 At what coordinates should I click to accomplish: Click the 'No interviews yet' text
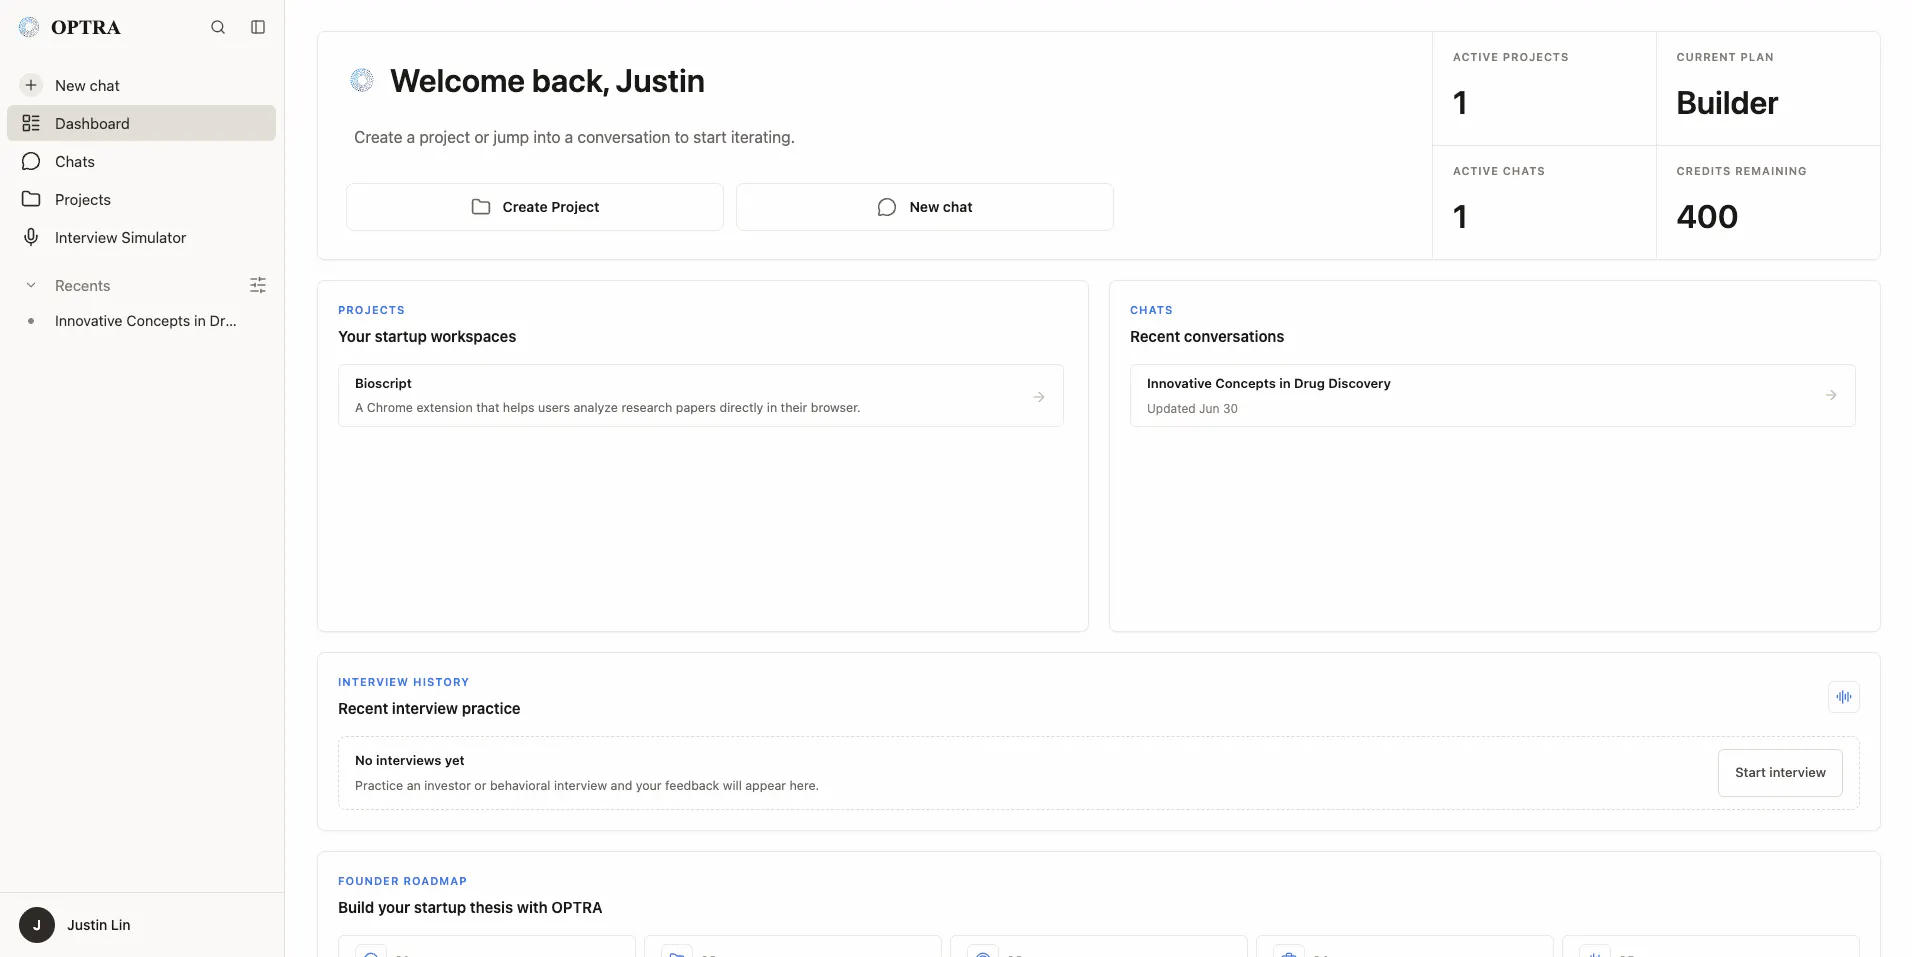point(409,761)
